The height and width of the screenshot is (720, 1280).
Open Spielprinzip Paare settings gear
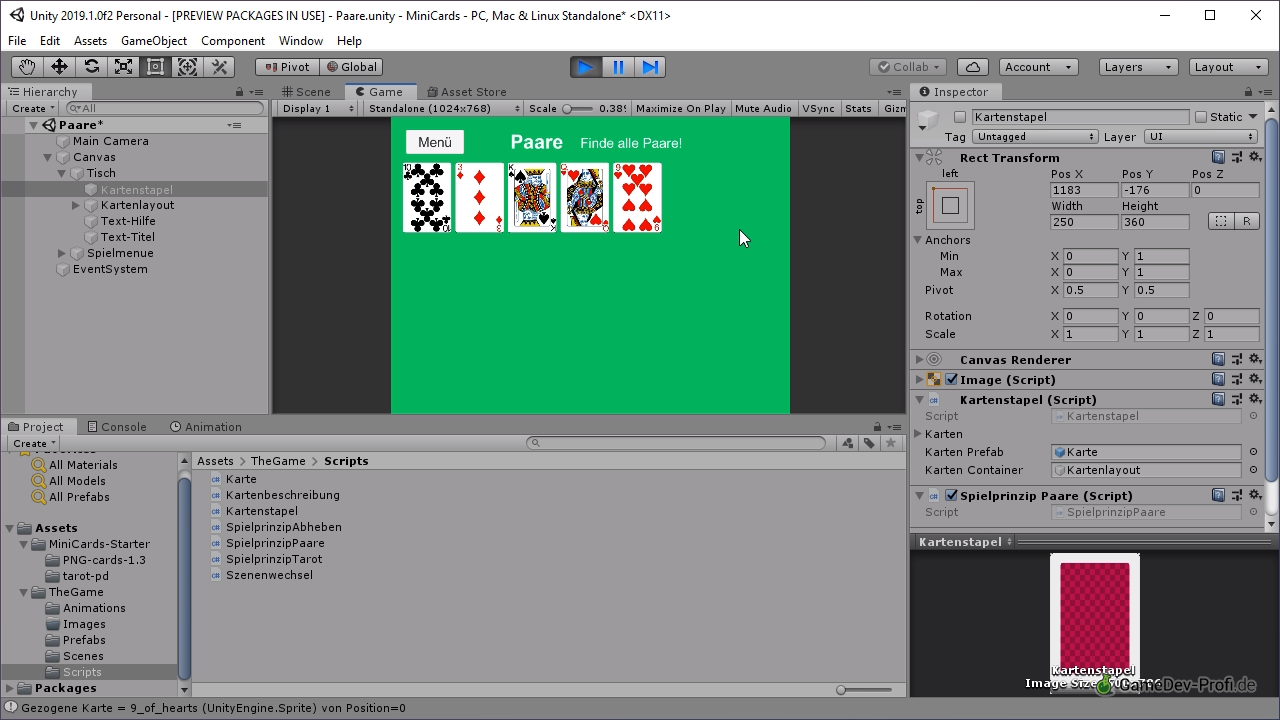[1255, 496]
